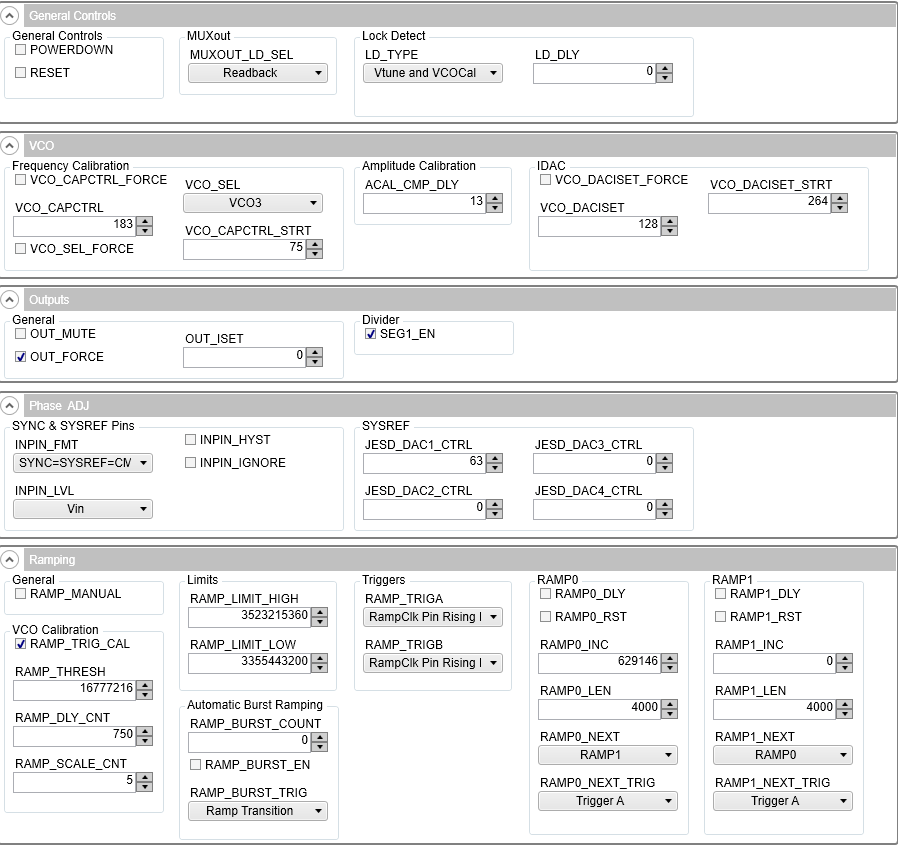Toggle VCO_DACISET_FORCE checkbox
The width and height of the screenshot is (898, 848).
[x=546, y=180]
